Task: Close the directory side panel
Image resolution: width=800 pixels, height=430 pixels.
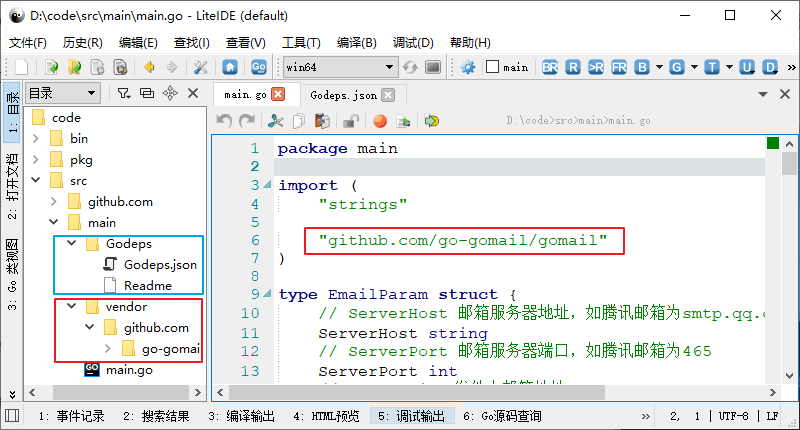Action: (x=193, y=93)
